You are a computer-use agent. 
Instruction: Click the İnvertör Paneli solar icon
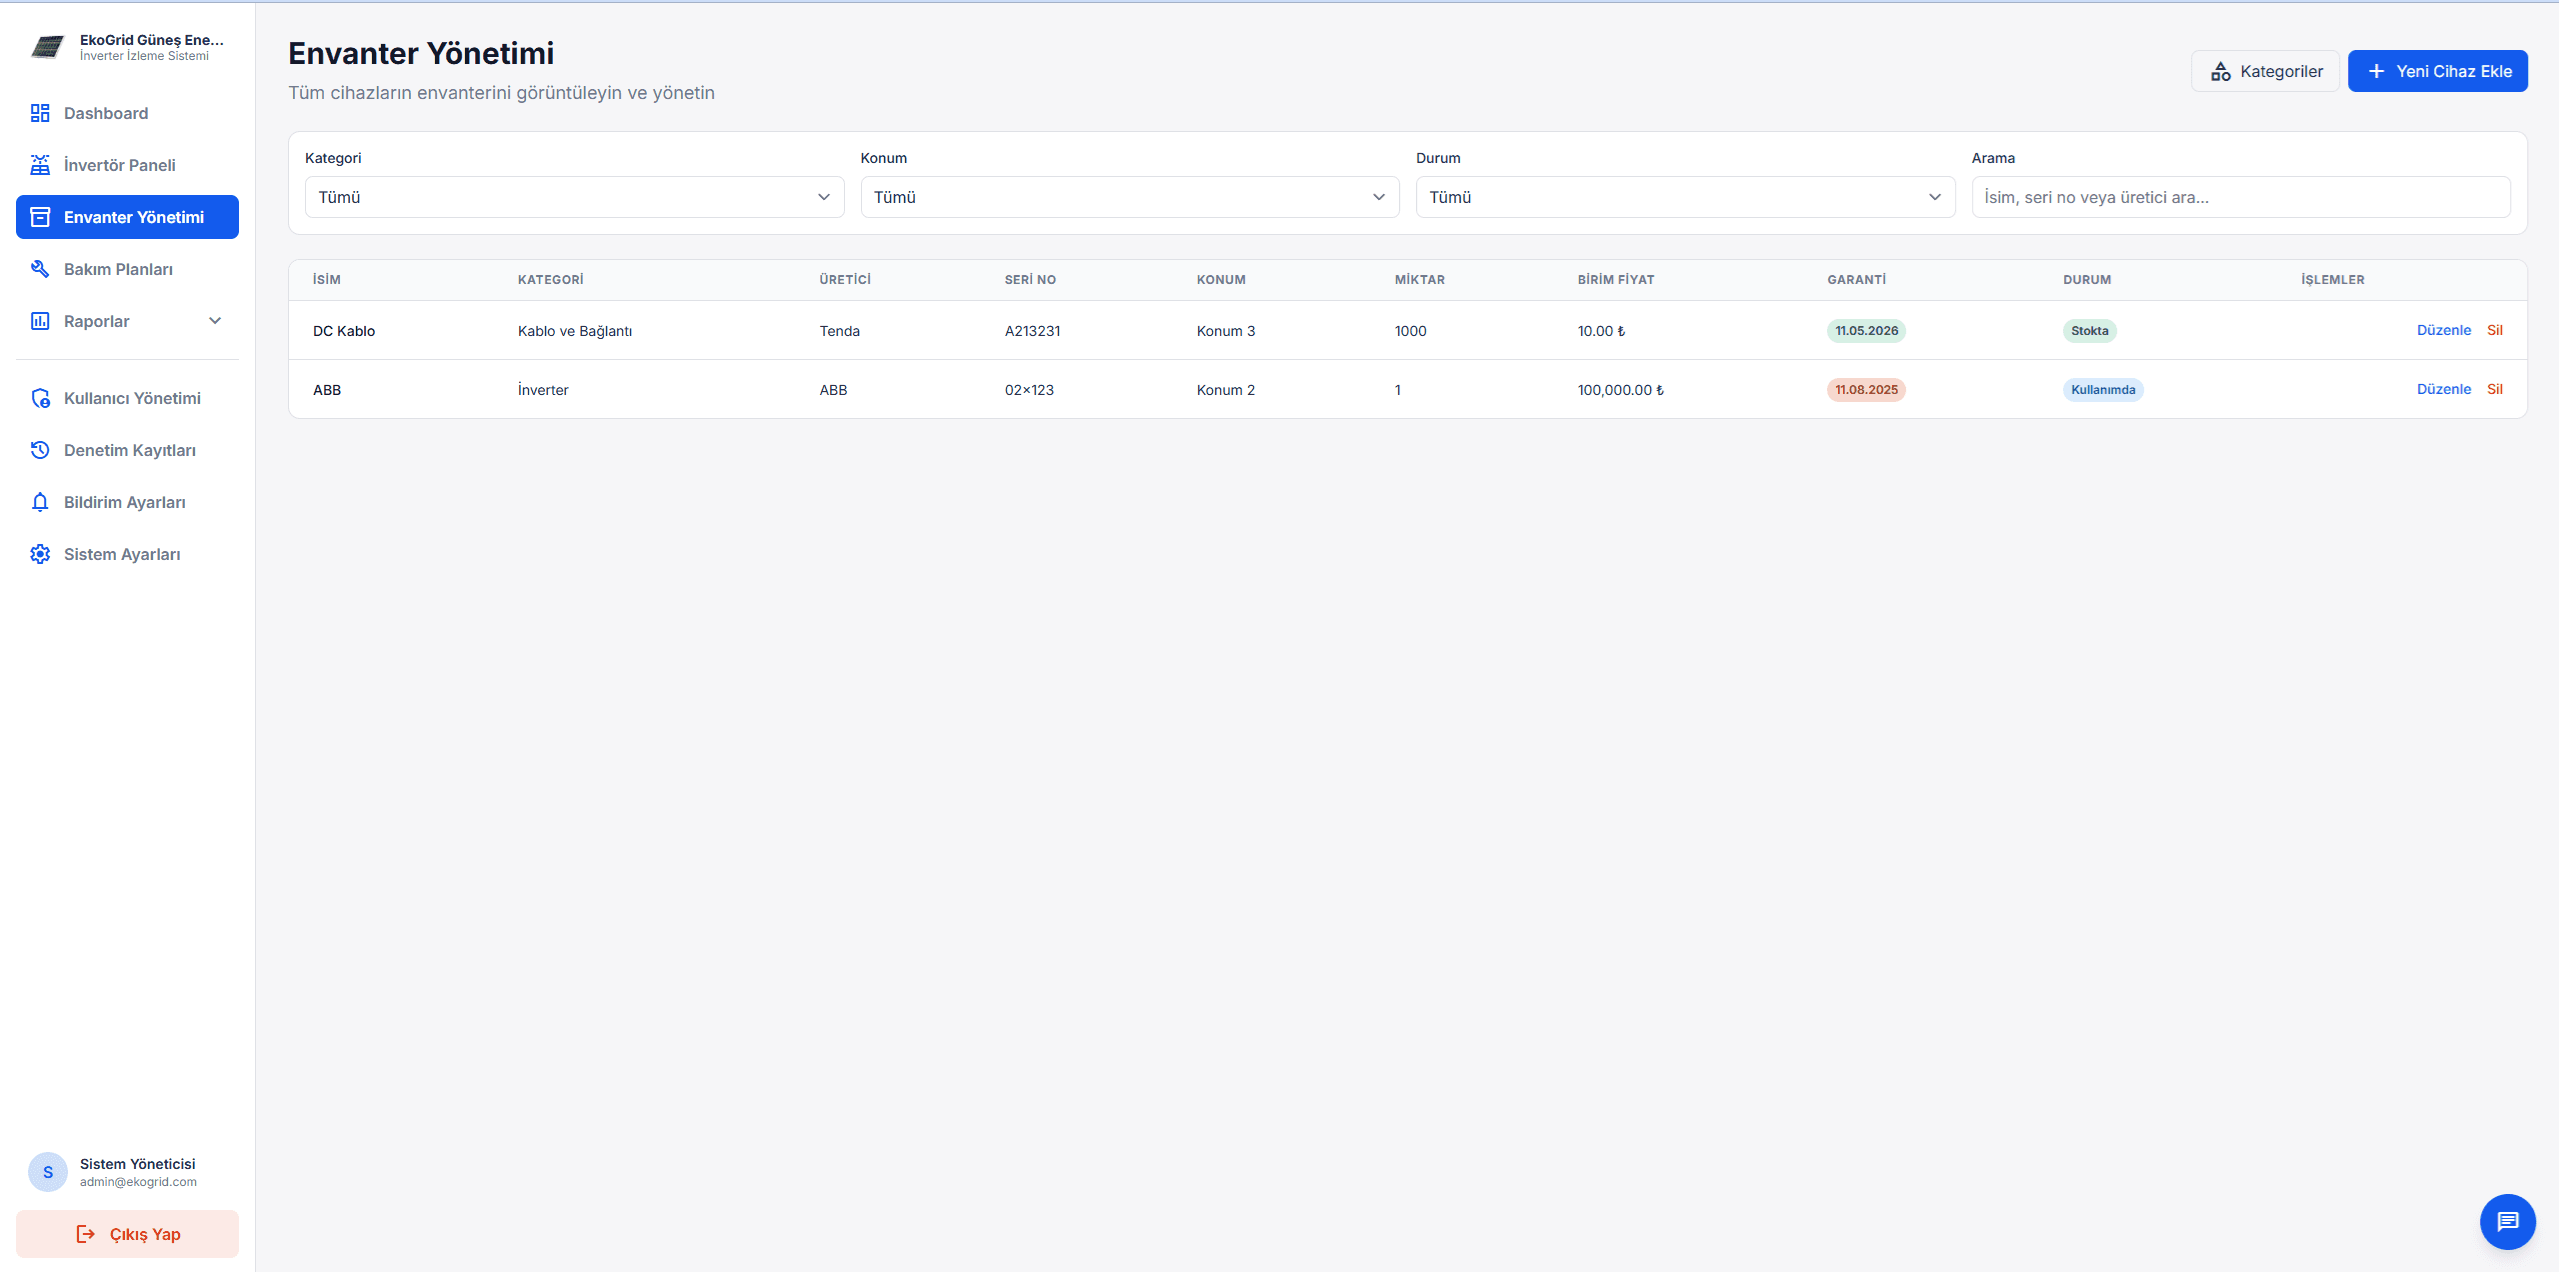[x=40, y=165]
